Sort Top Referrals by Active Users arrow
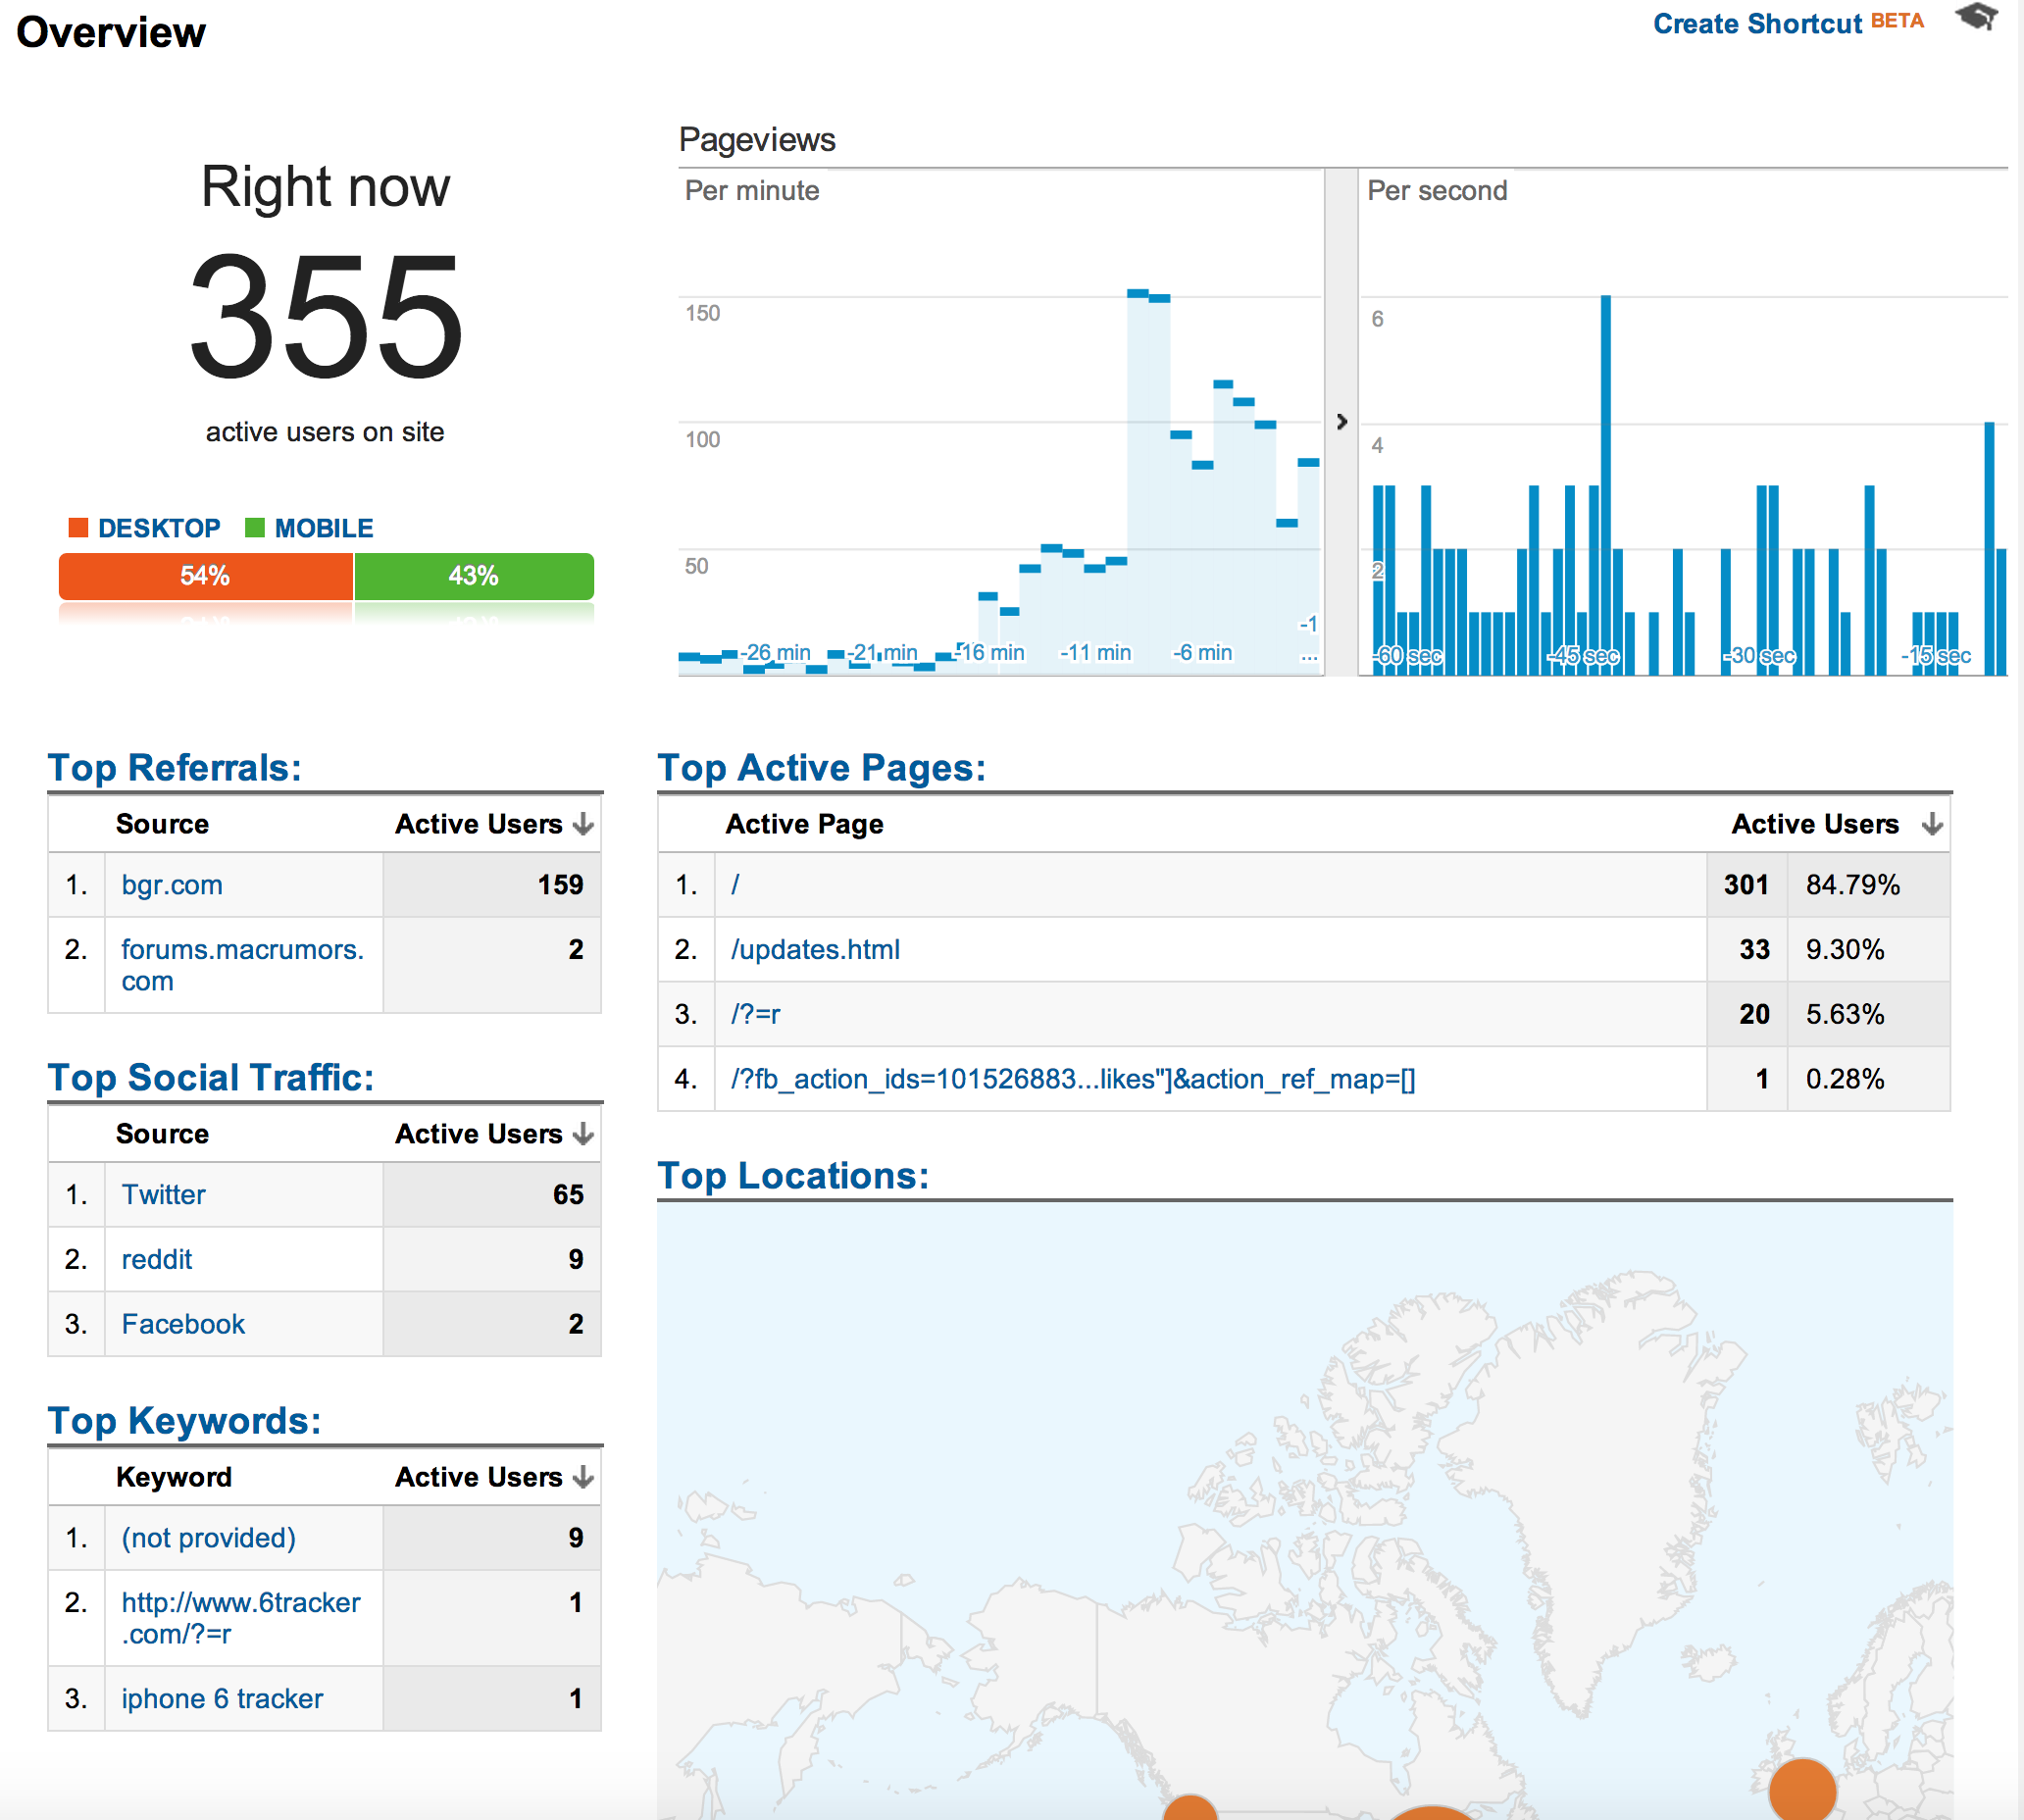This screenshot has height=1820, width=2024. point(583,824)
